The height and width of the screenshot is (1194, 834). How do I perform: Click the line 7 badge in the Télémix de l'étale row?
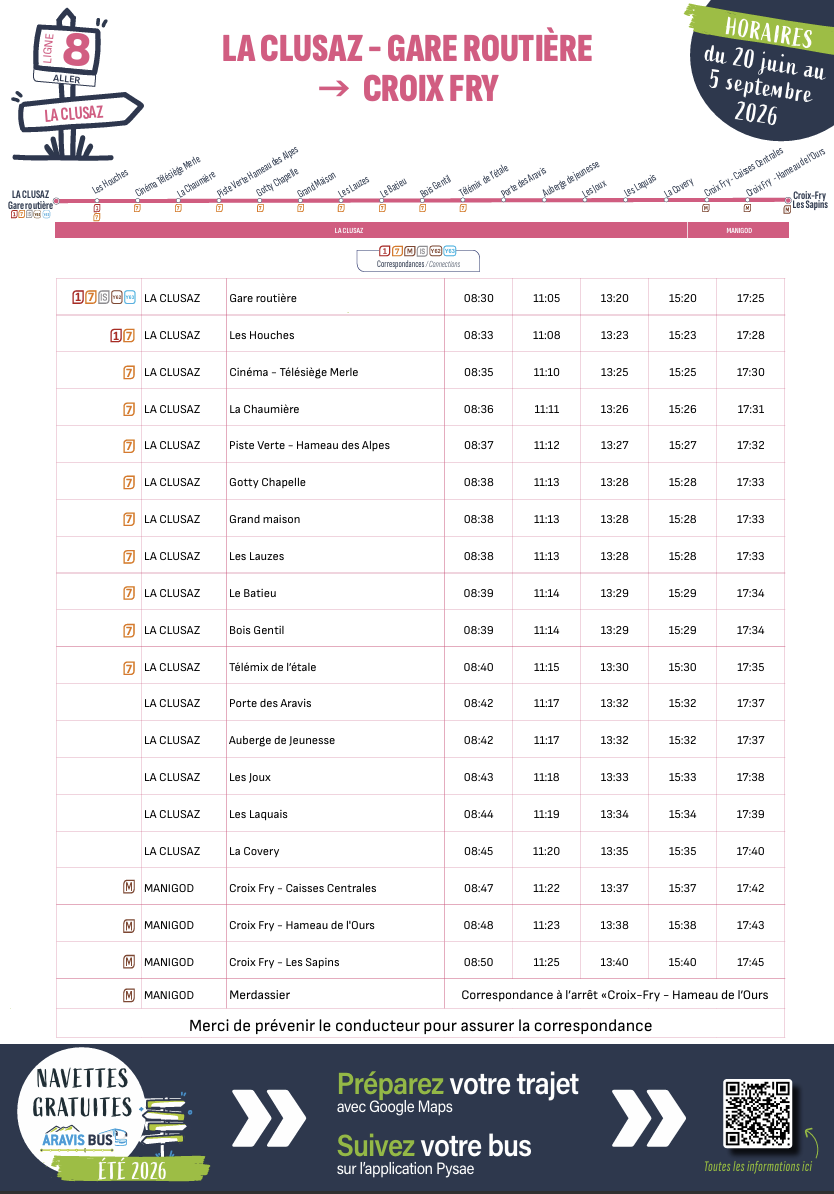pos(129,668)
